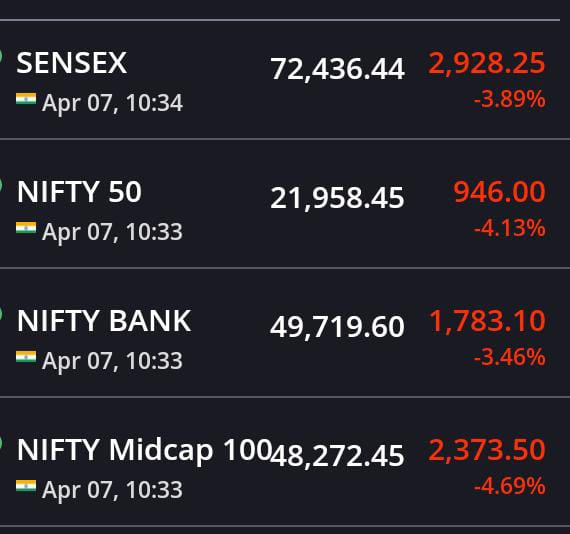Click SENSEX change value 2,928.25
The width and height of the screenshot is (570, 534).
pyautogui.click(x=487, y=64)
